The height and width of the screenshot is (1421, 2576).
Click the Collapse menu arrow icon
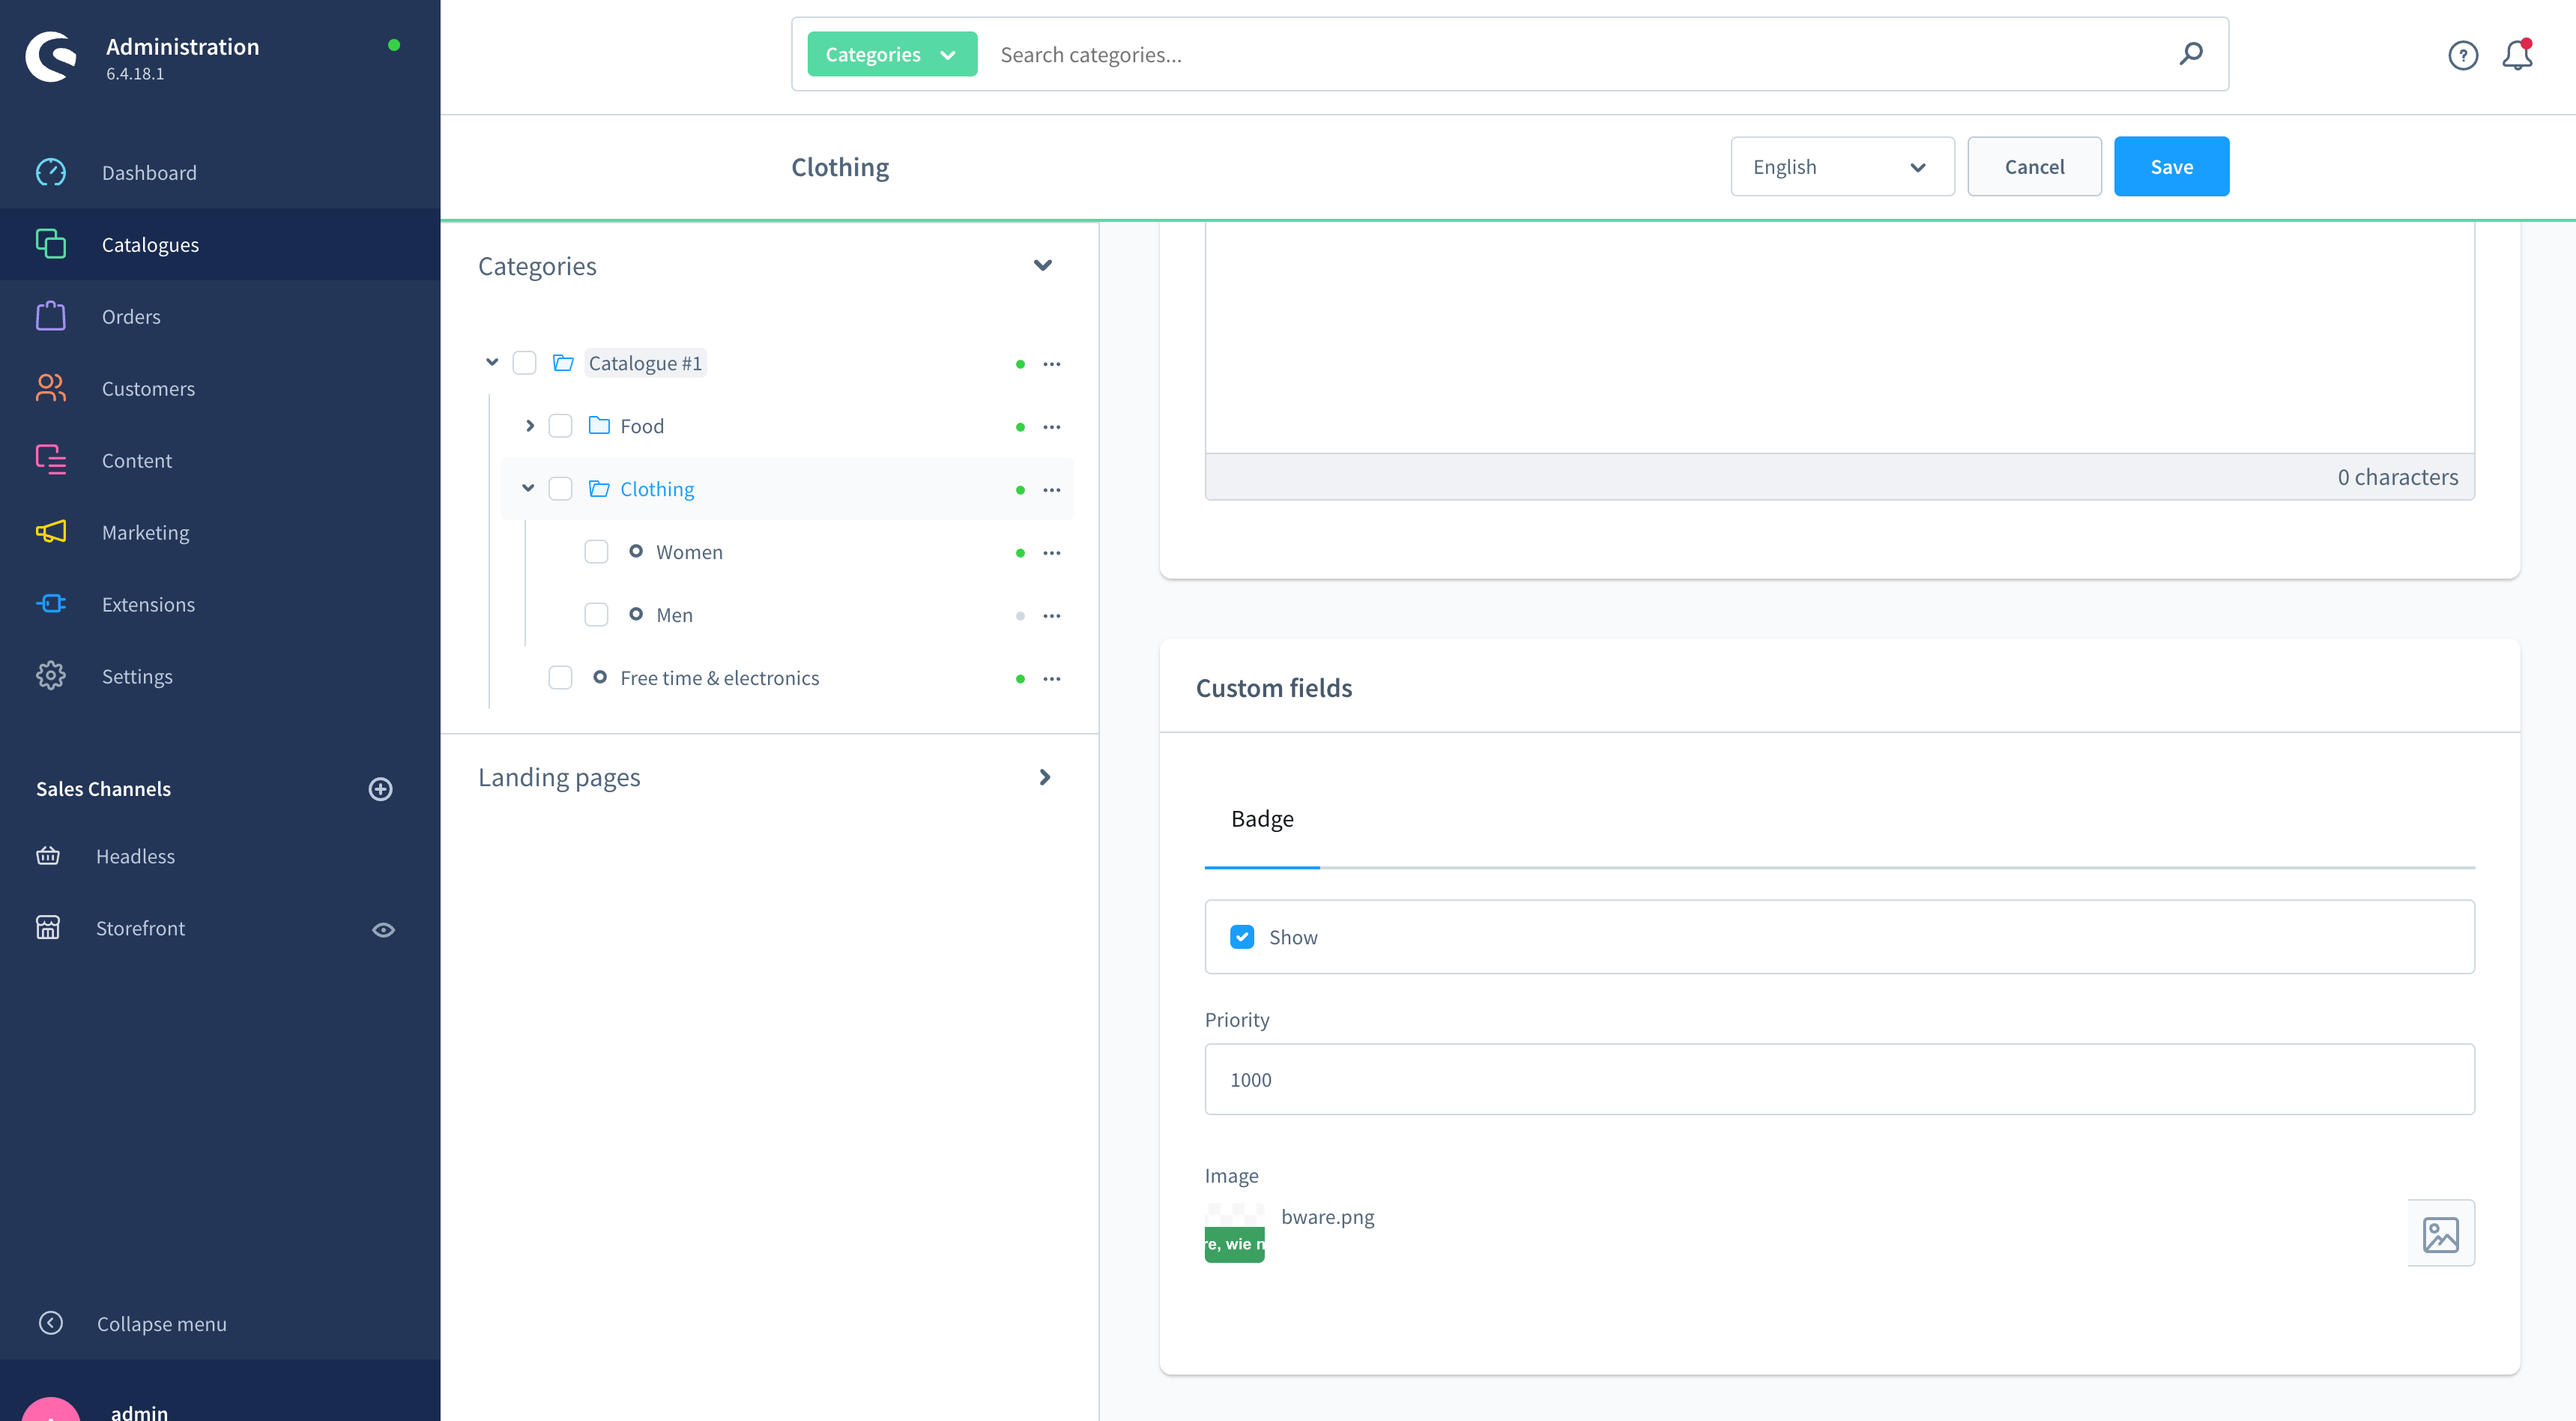[51, 1323]
